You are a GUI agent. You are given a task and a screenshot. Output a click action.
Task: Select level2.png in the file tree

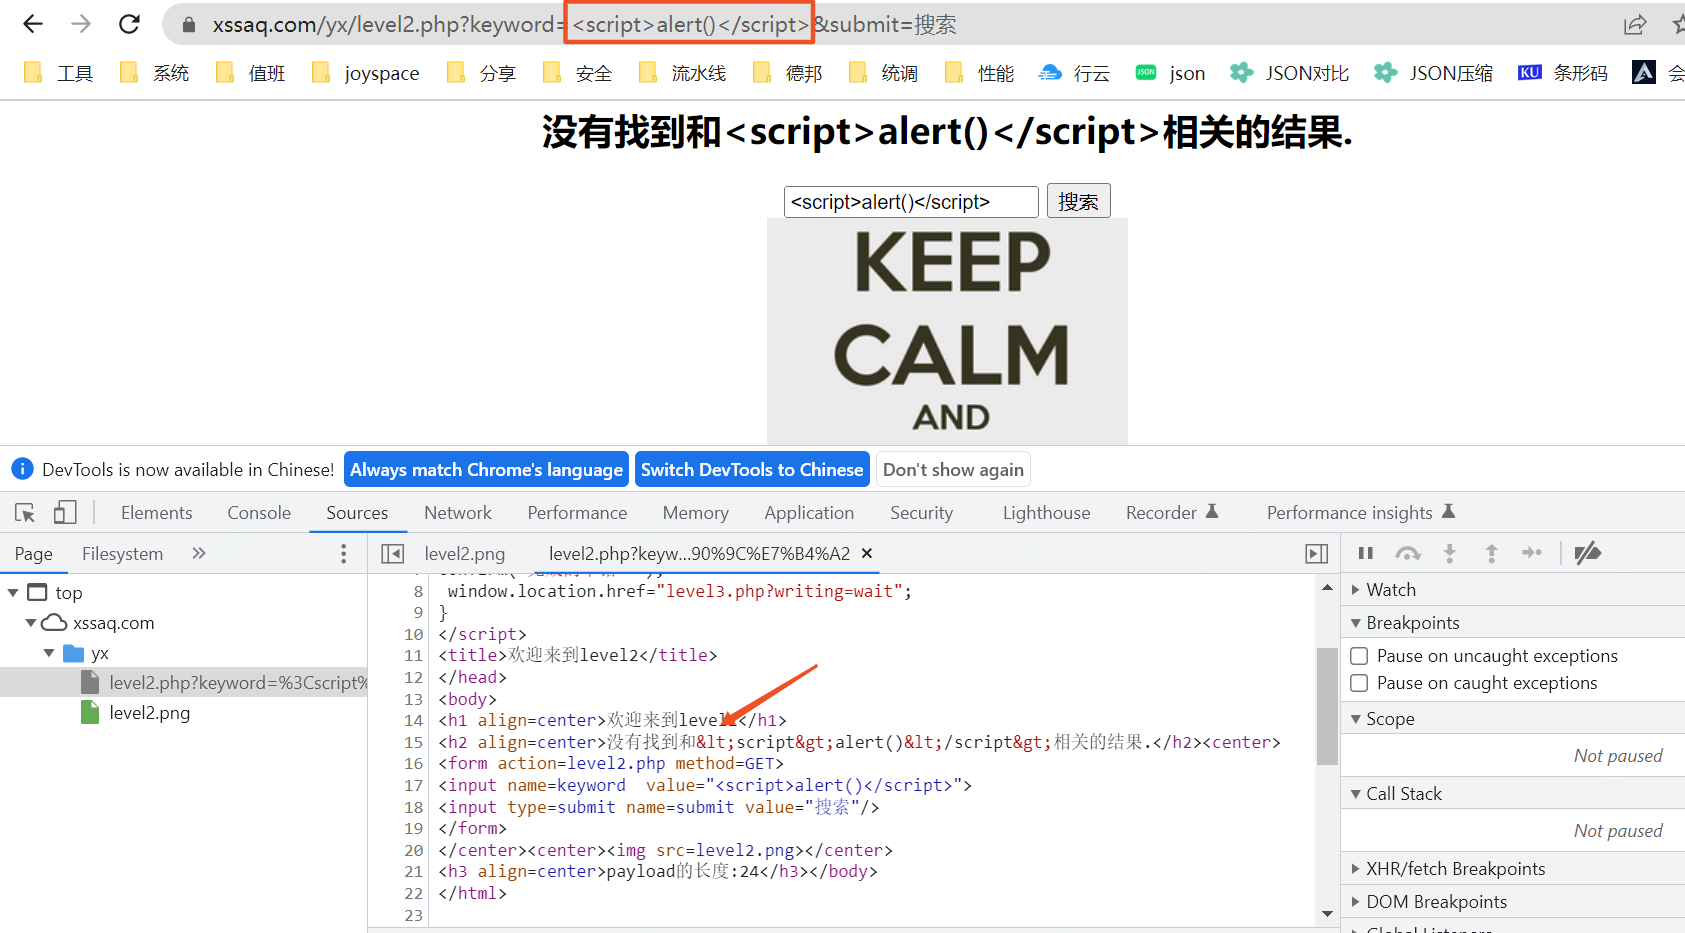(x=149, y=713)
